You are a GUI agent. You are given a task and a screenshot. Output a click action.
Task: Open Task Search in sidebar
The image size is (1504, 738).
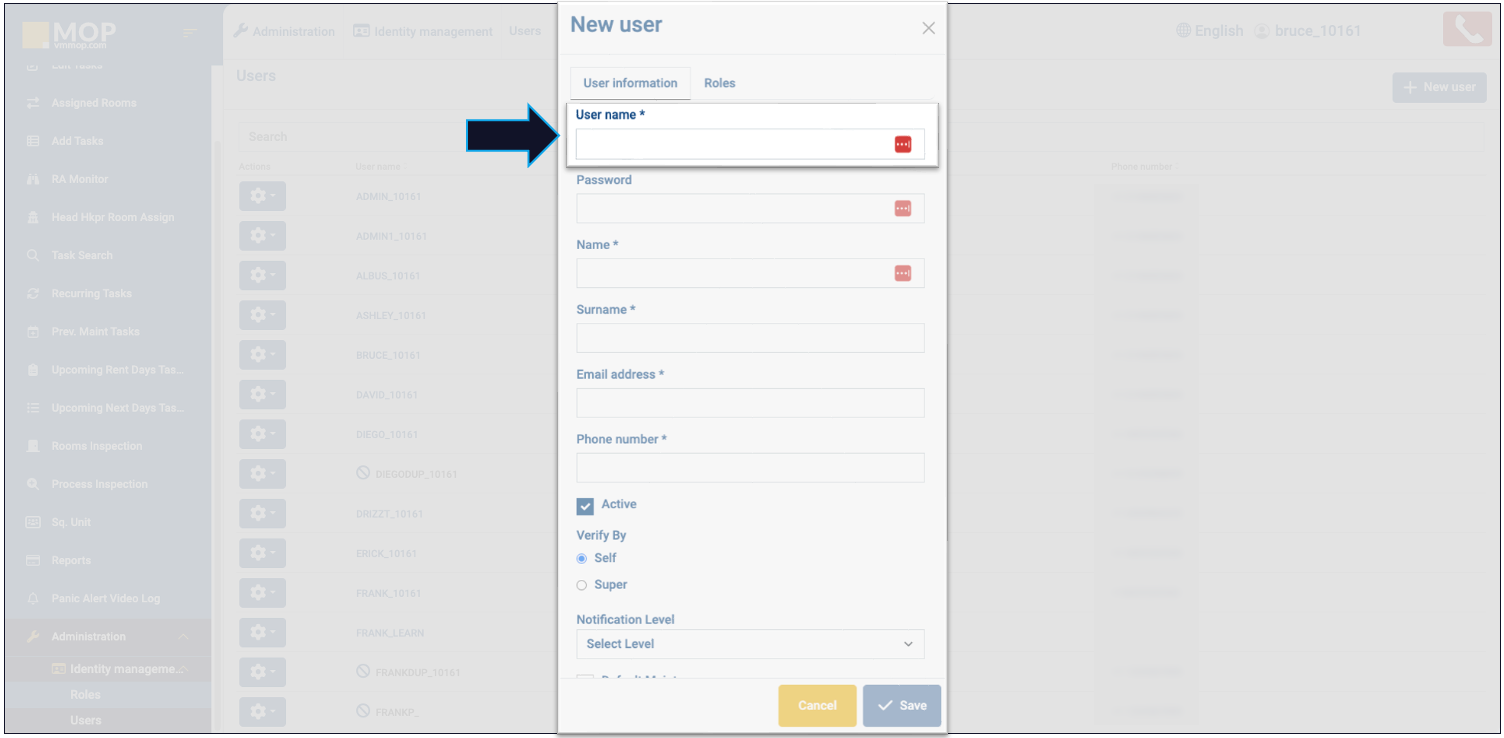click(81, 256)
